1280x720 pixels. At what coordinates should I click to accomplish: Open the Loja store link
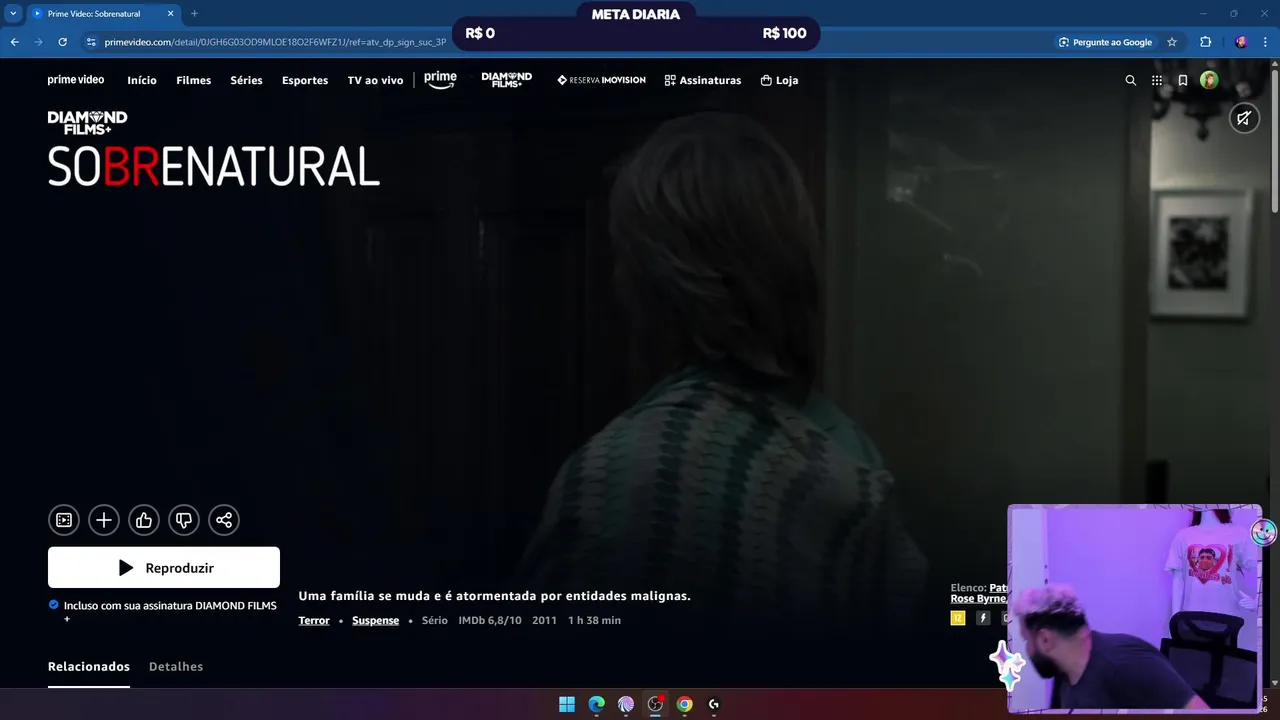[779, 80]
